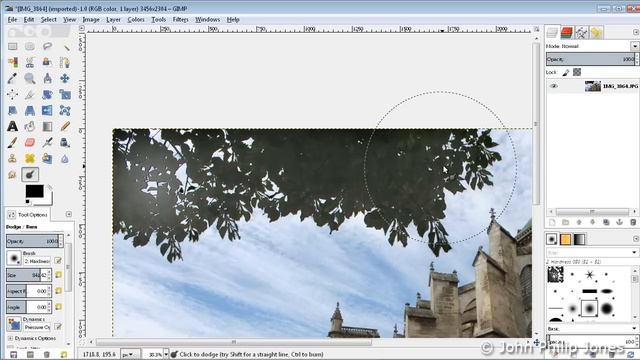Select the Rectangle Select tool
The image size is (640, 360).
click(x=13, y=46)
